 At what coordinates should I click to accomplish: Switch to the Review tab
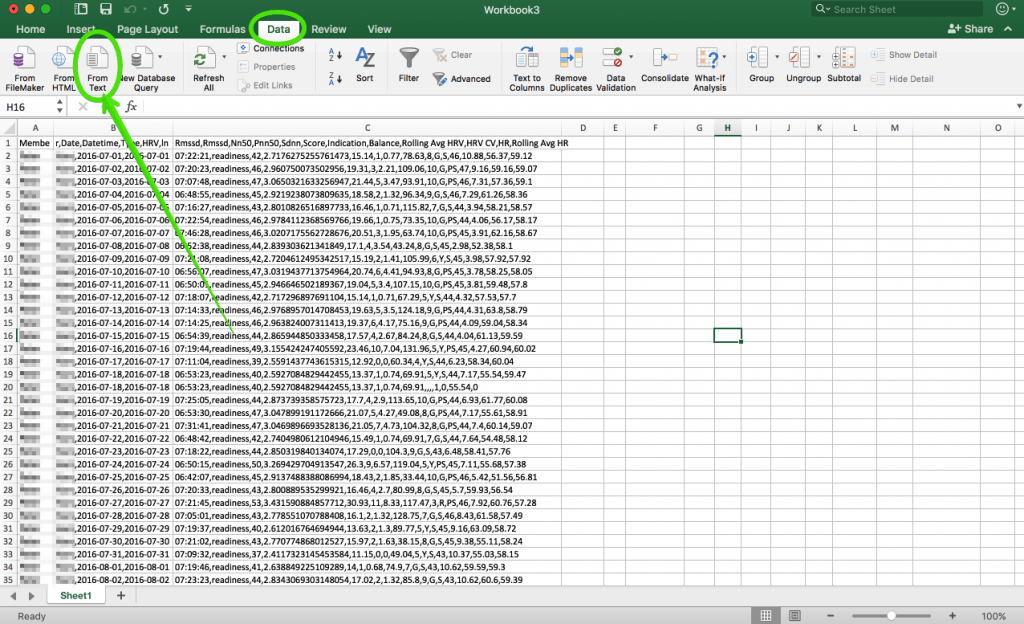(x=329, y=30)
